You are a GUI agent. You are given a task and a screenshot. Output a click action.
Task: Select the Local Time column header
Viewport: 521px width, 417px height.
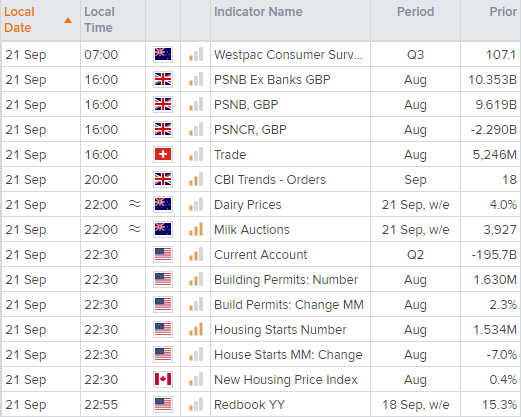point(99,20)
